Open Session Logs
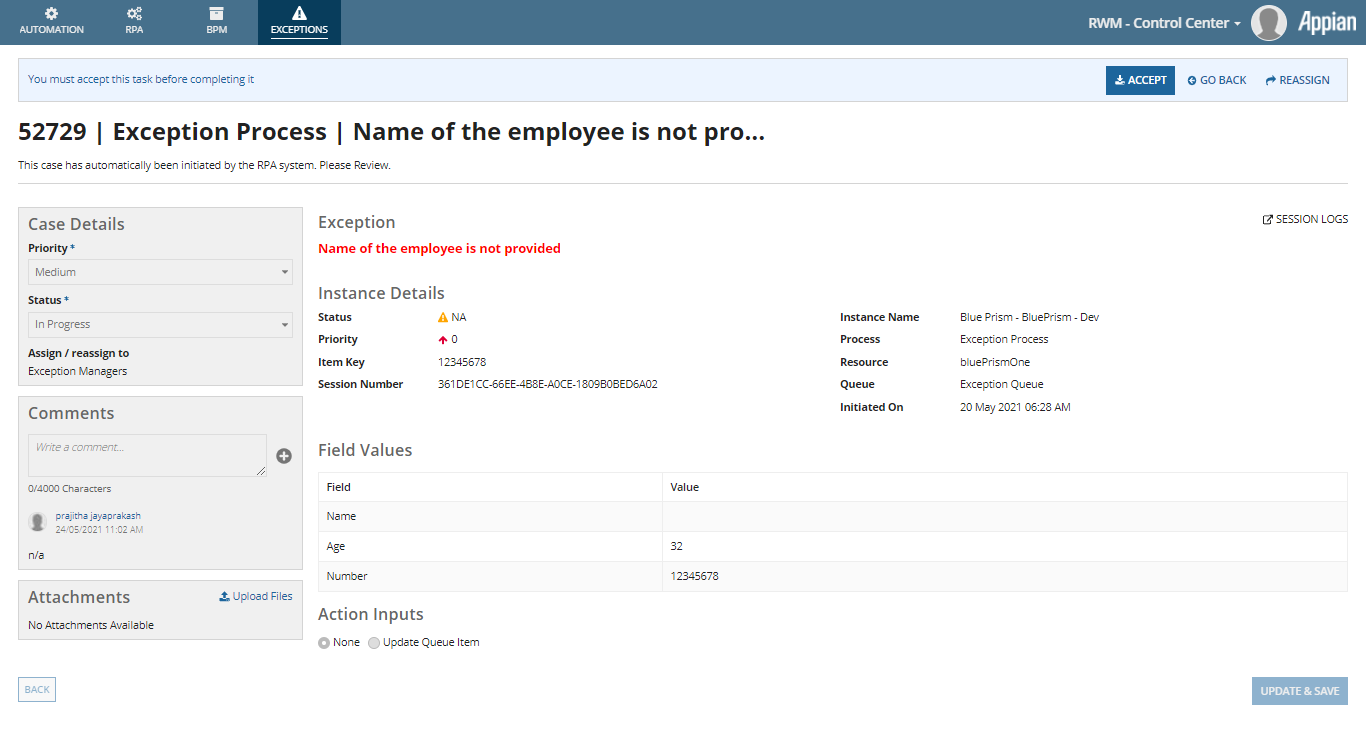Screen dimensions: 1366x735 coord(1305,219)
